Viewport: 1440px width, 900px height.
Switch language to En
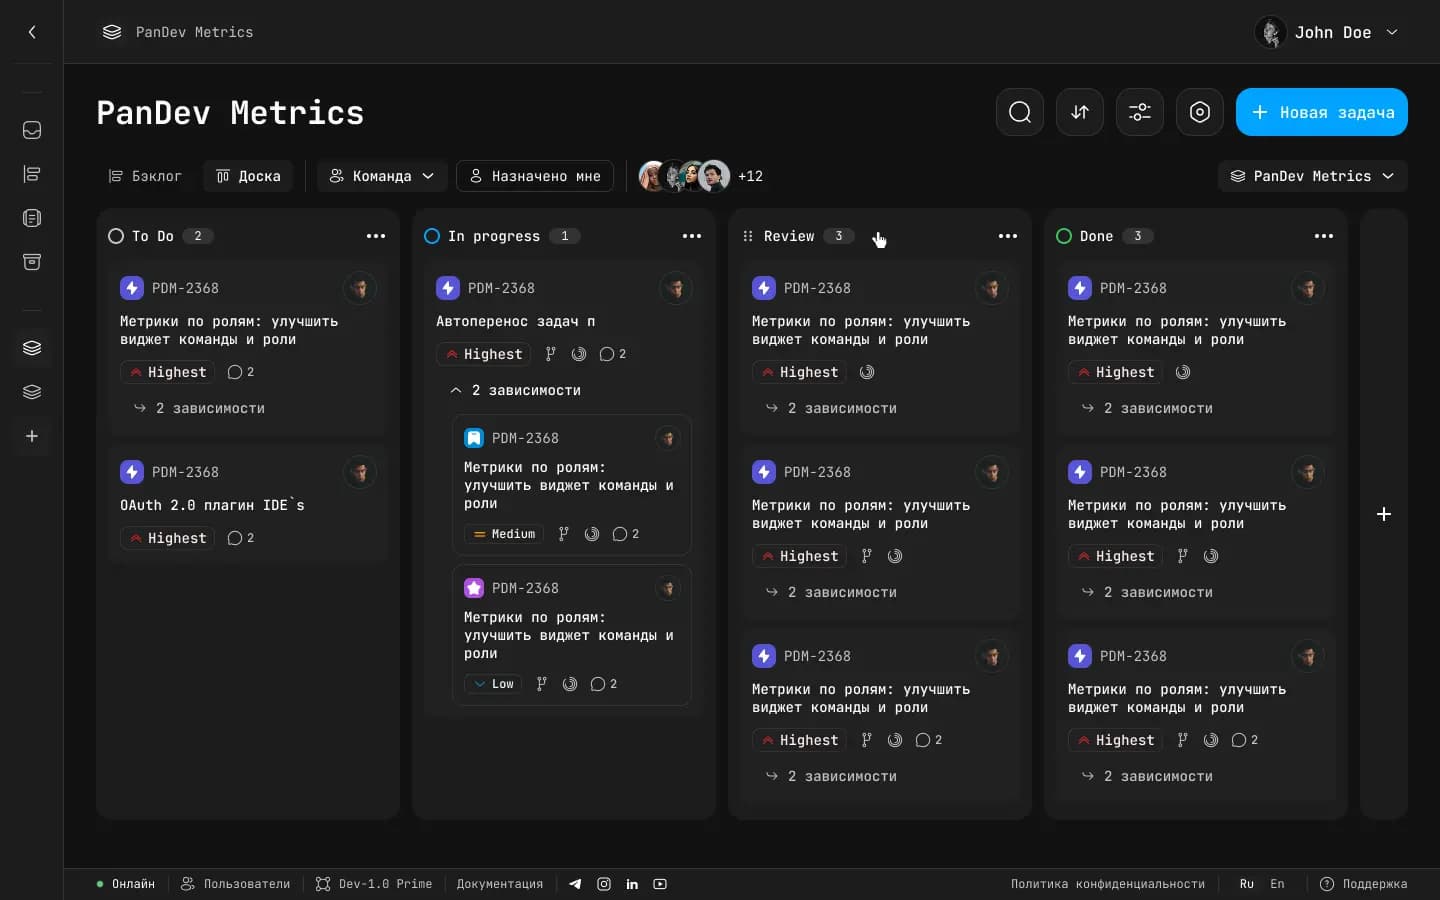1277,884
